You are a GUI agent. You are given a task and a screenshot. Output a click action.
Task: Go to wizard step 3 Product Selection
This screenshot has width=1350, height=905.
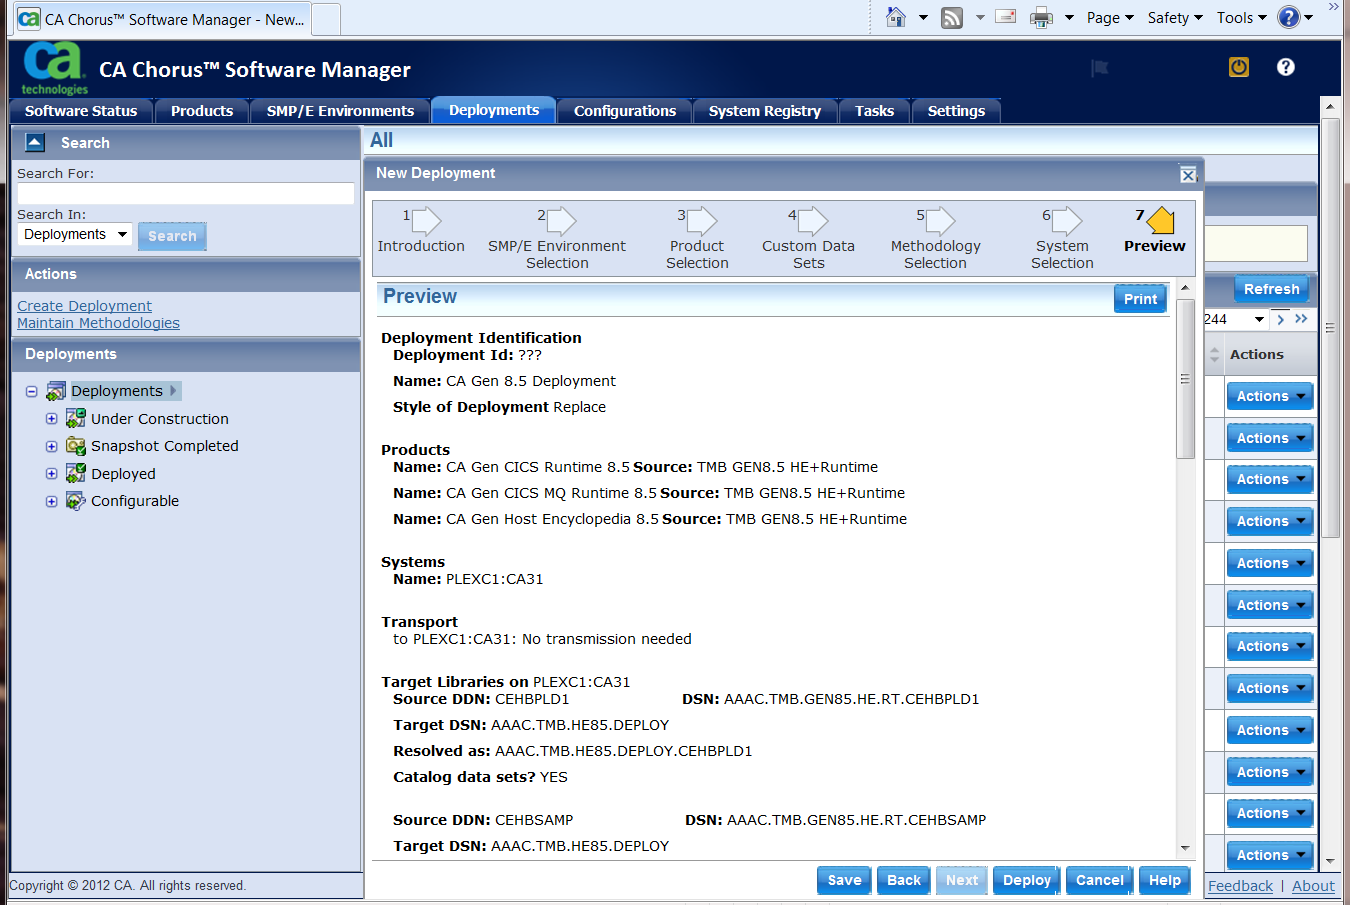point(697,239)
